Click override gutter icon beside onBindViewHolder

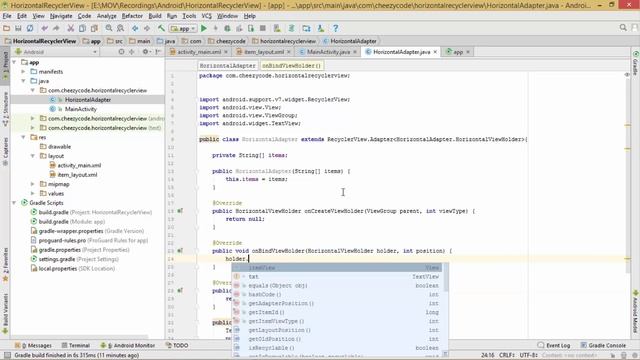pos(180,251)
